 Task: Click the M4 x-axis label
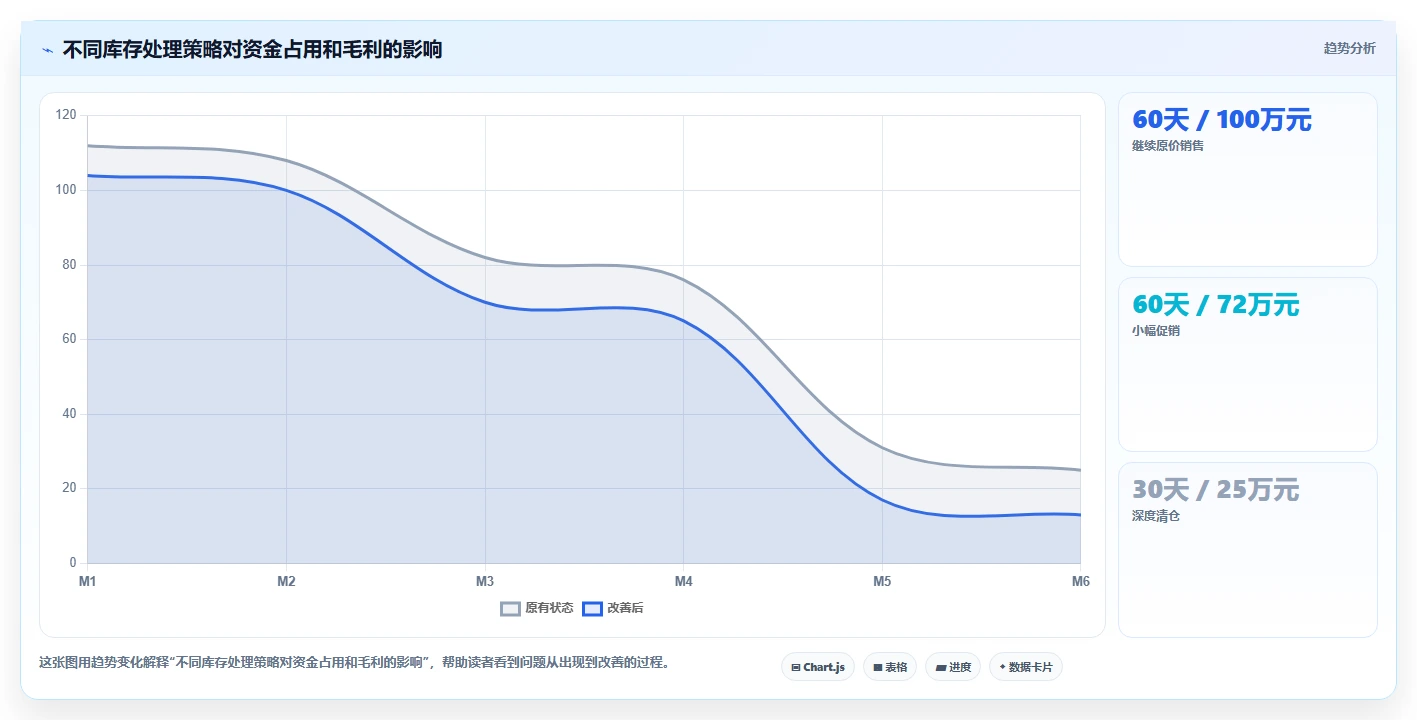click(x=683, y=581)
